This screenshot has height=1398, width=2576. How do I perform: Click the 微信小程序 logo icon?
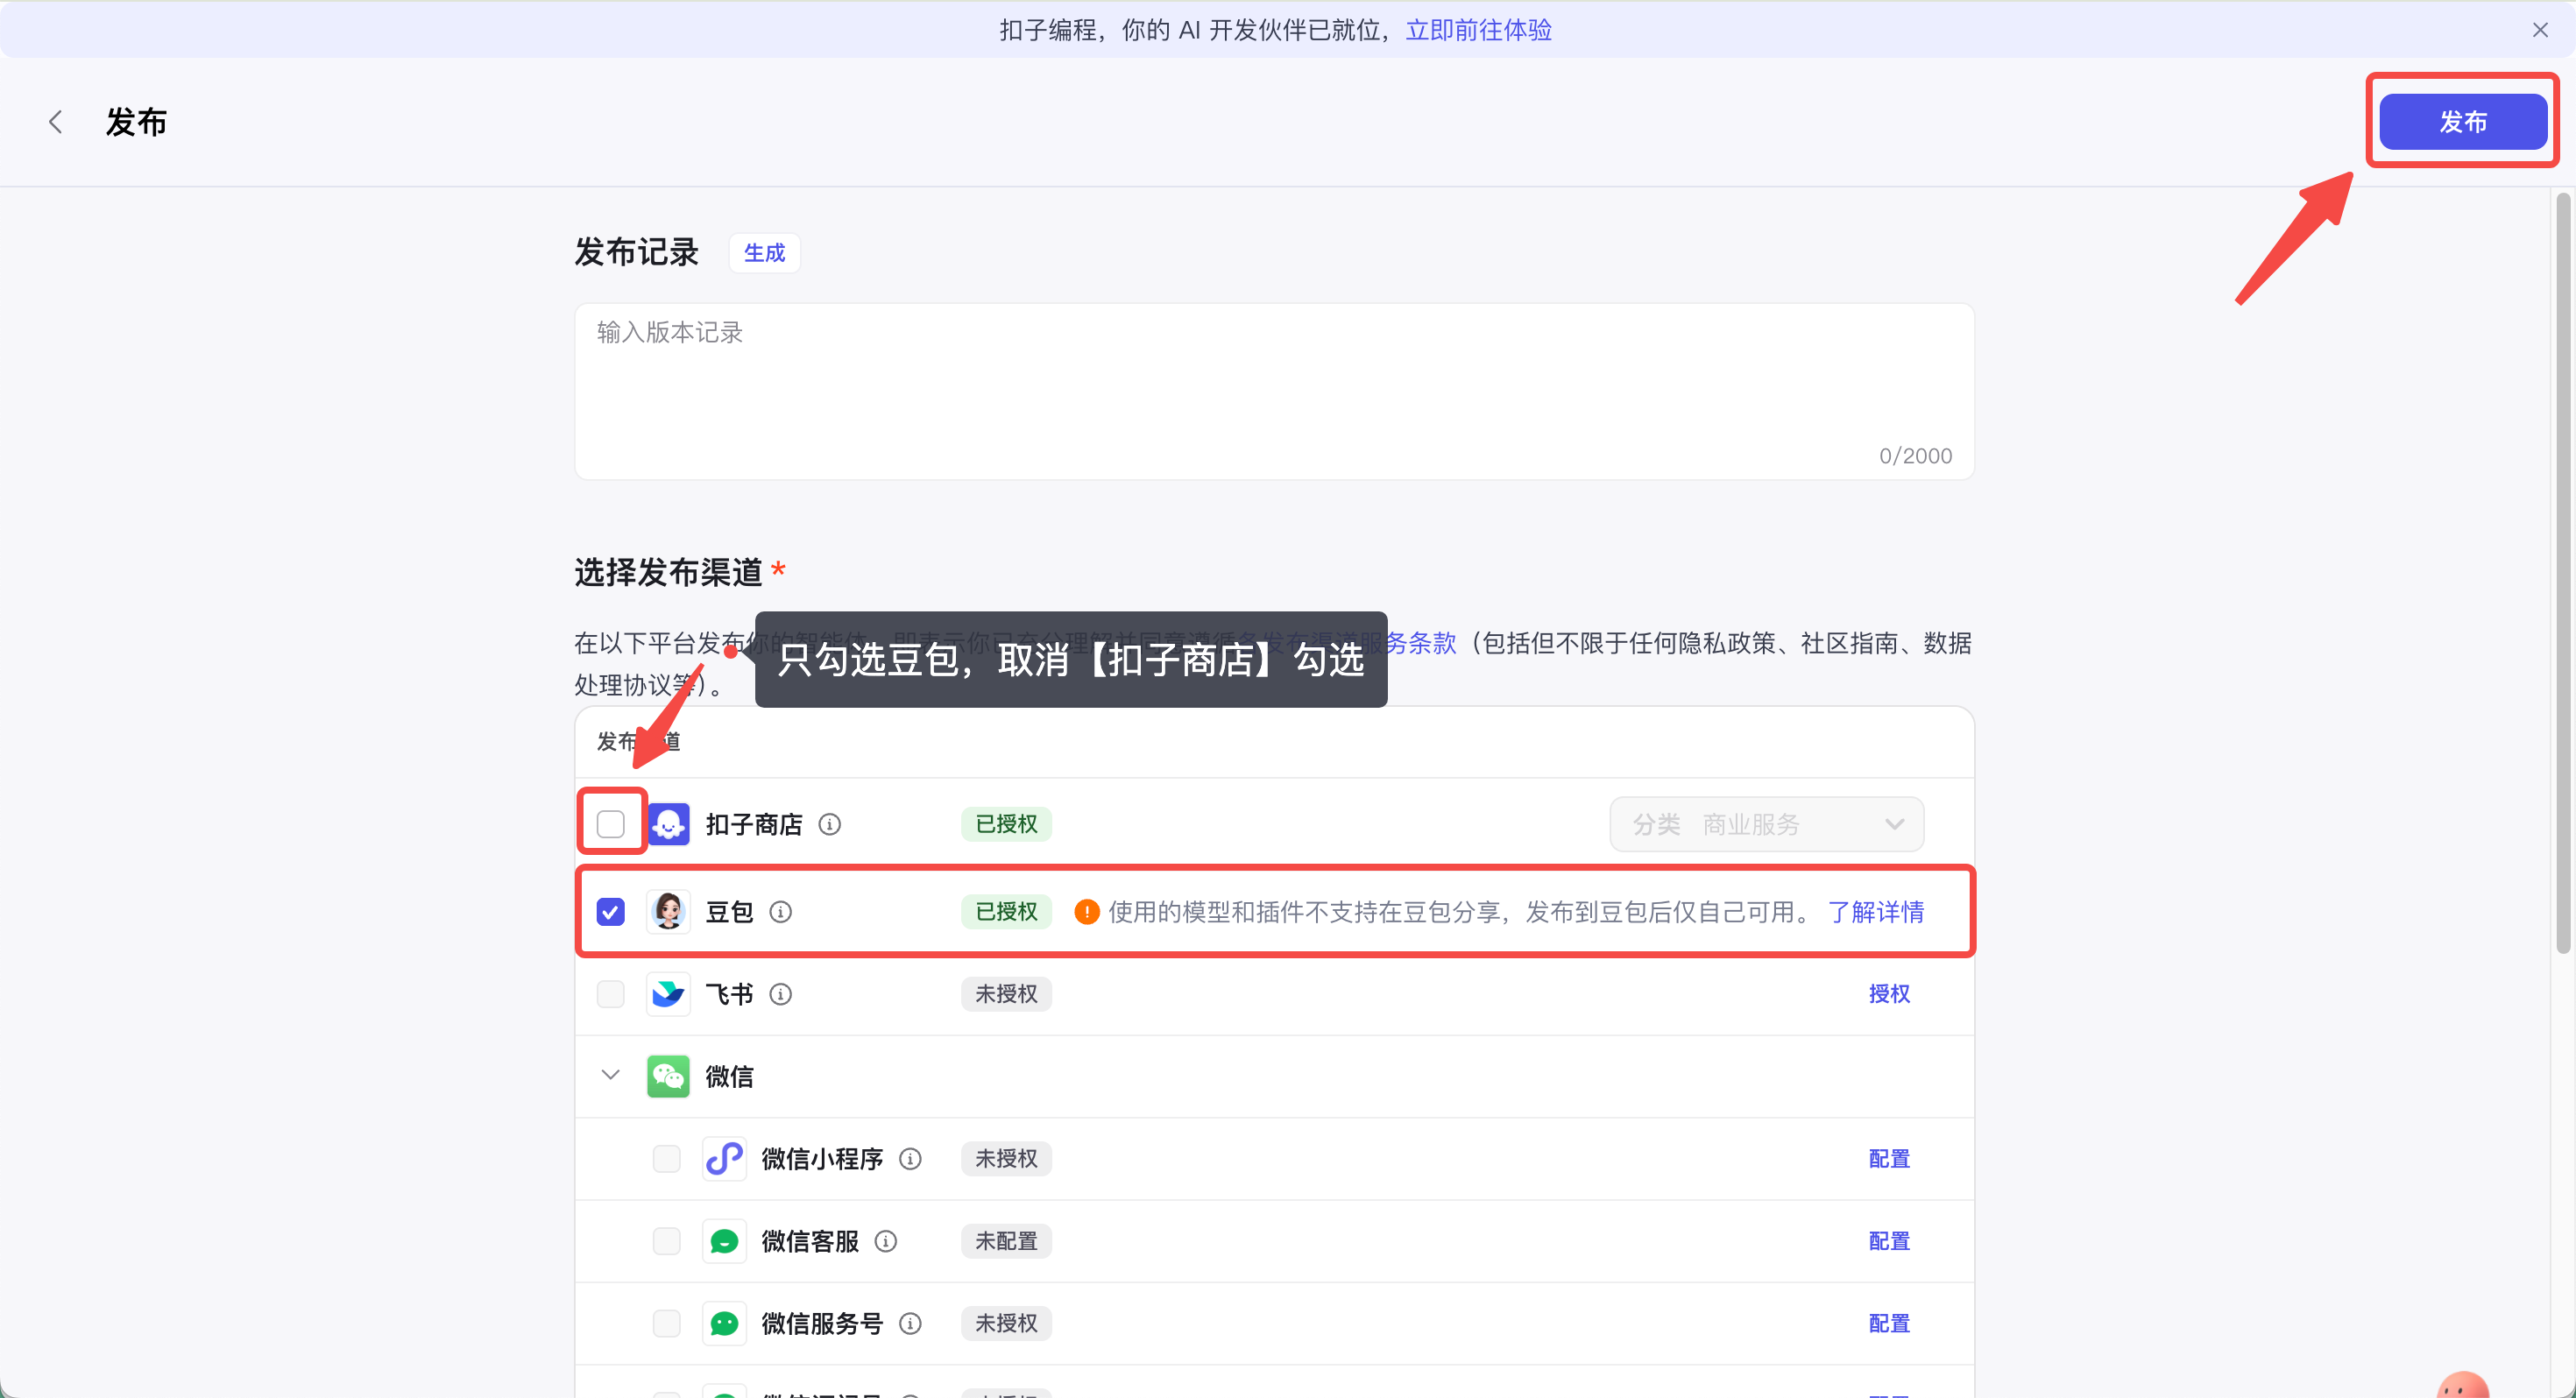pyautogui.click(x=724, y=1158)
